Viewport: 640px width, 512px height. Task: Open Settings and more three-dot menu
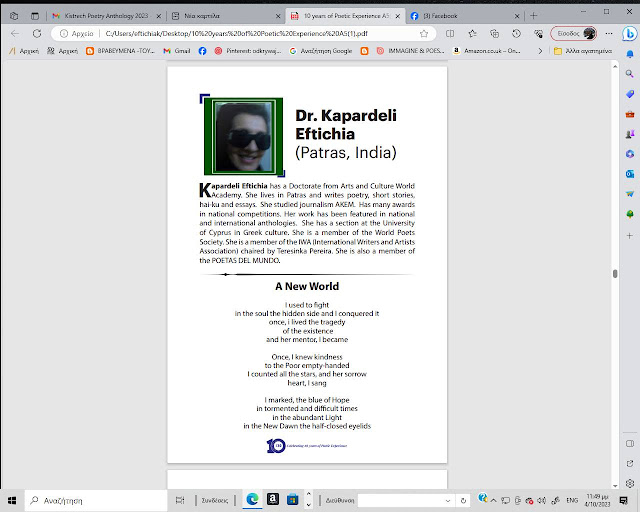(609, 33)
